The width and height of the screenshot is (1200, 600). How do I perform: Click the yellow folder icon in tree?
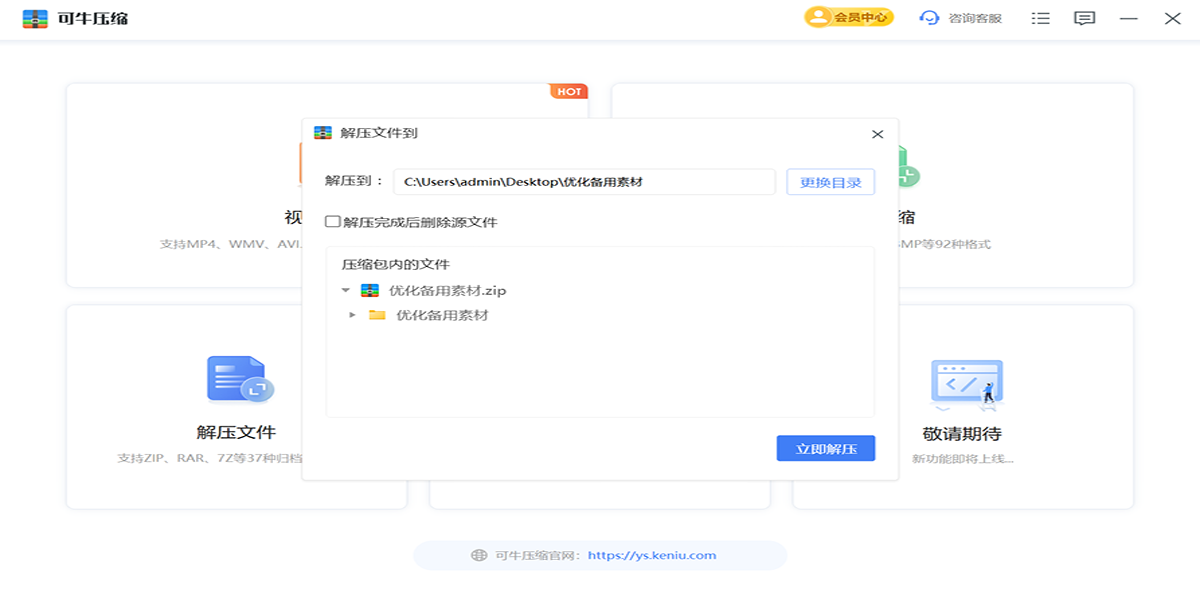(x=377, y=315)
